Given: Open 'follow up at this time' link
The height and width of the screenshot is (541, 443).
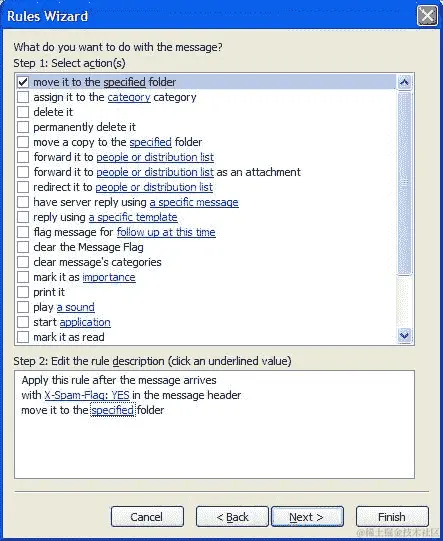Looking at the screenshot, I should tap(166, 232).
